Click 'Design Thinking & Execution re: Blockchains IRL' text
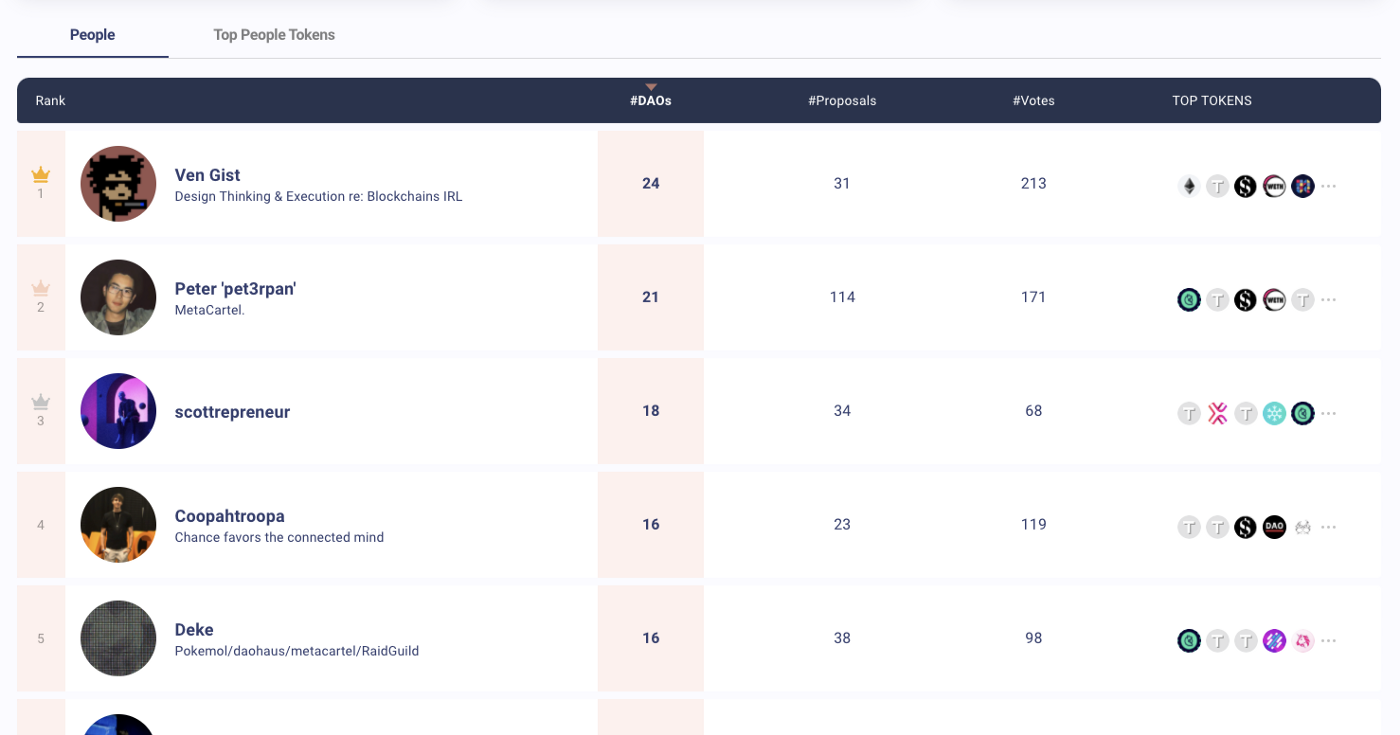Image resolution: width=1400 pixels, height=735 pixels. (318, 197)
